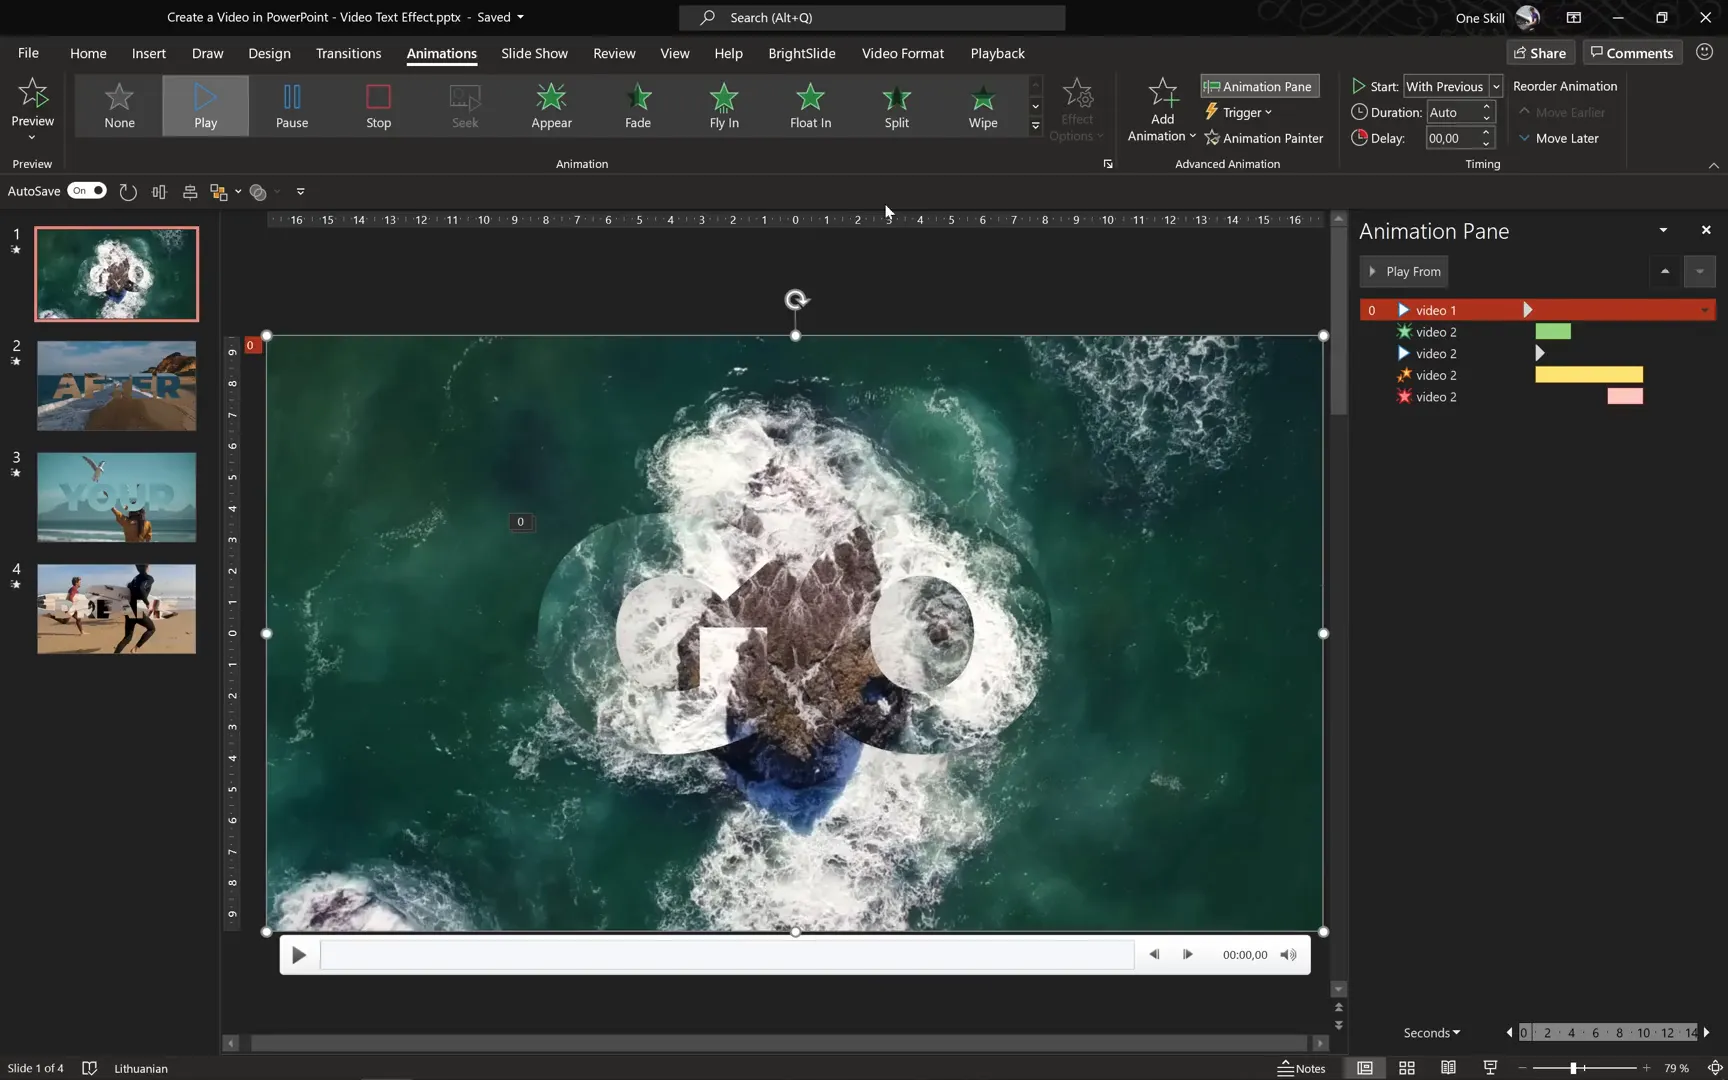Switch to the Playback tab
This screenshot has height=1080, width=1728.
tap(996, 53)
